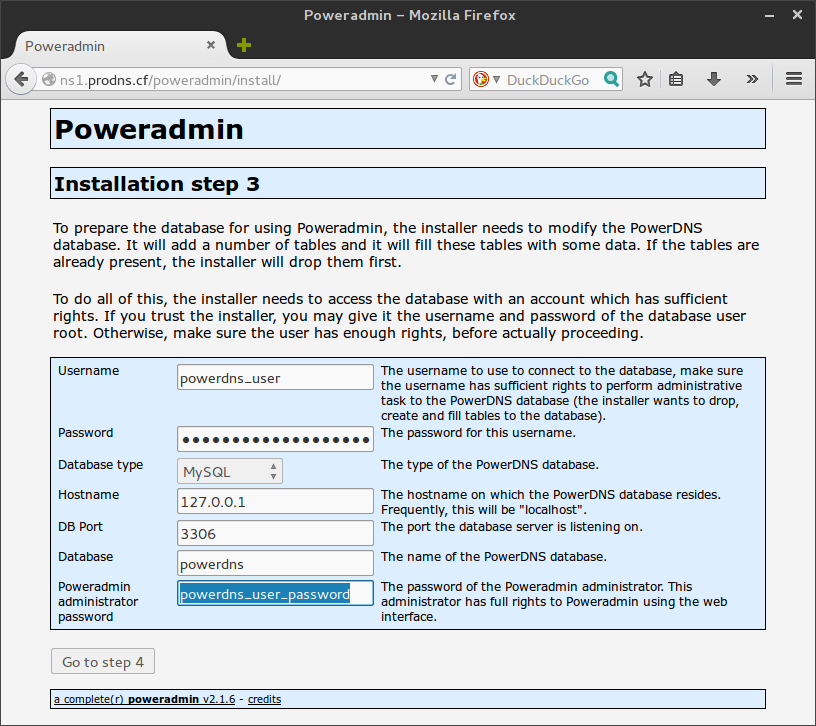This screenshot has width=816, height=726.
Task: Click "The type of the PowerDNS database." text
Action: click(x=490, y=464)
